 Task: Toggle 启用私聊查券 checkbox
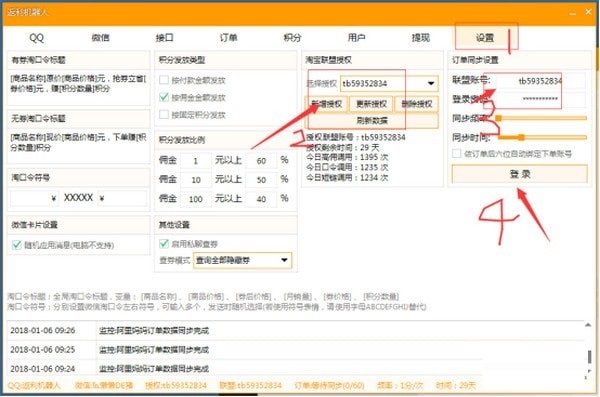164,243
